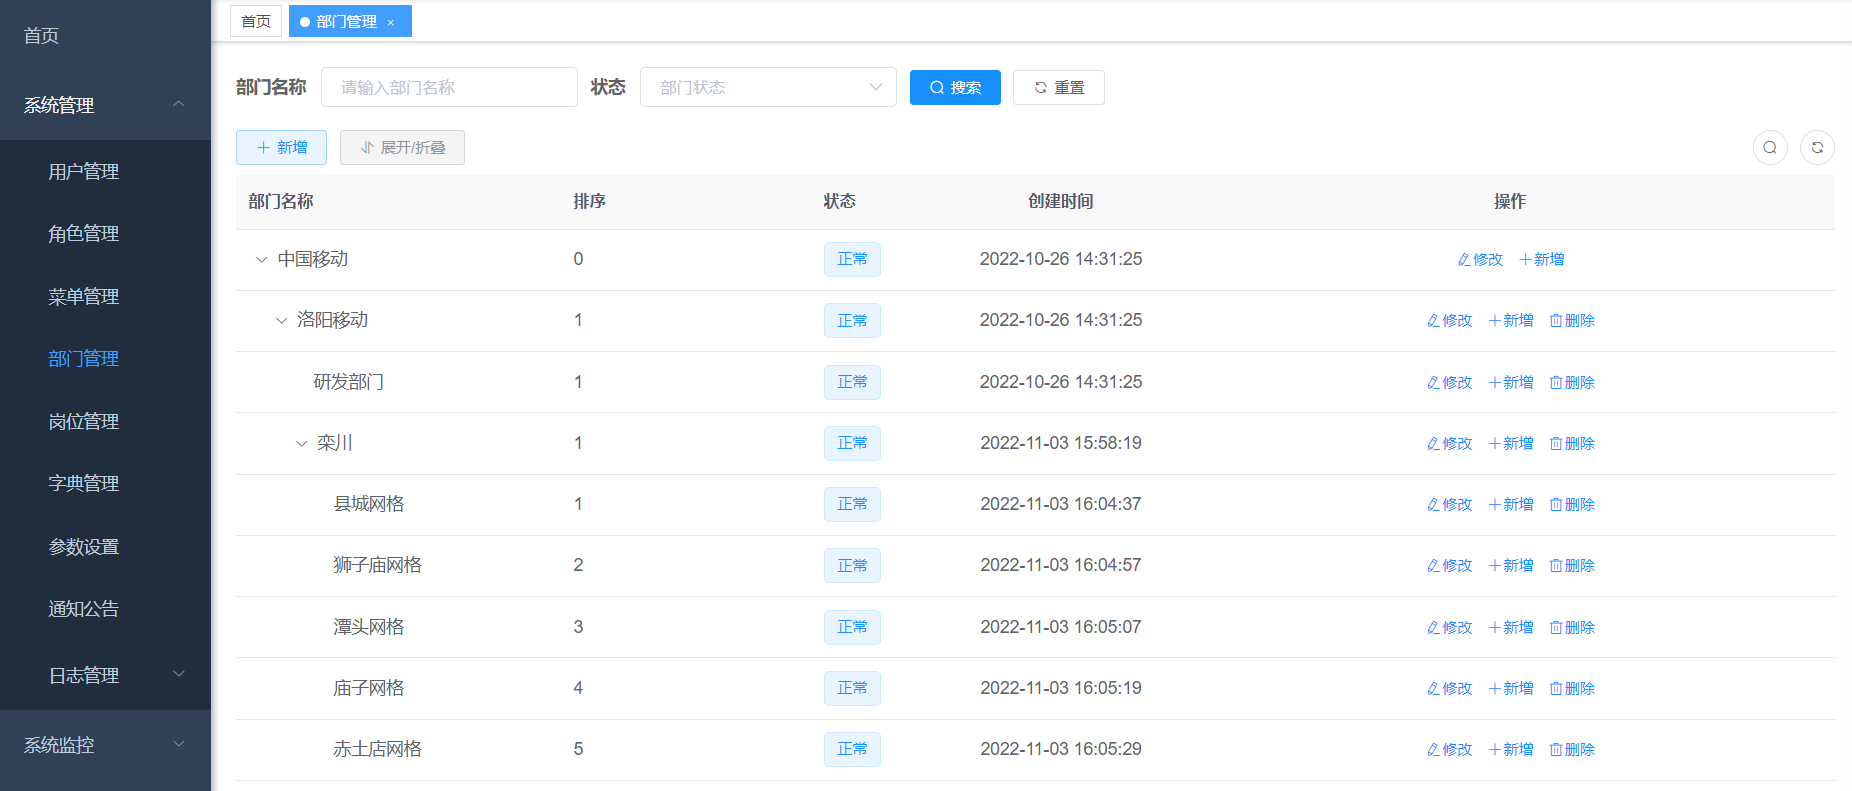
Task: Click 新增 in the 洛阳移动 row
Action: point(1511,320)
